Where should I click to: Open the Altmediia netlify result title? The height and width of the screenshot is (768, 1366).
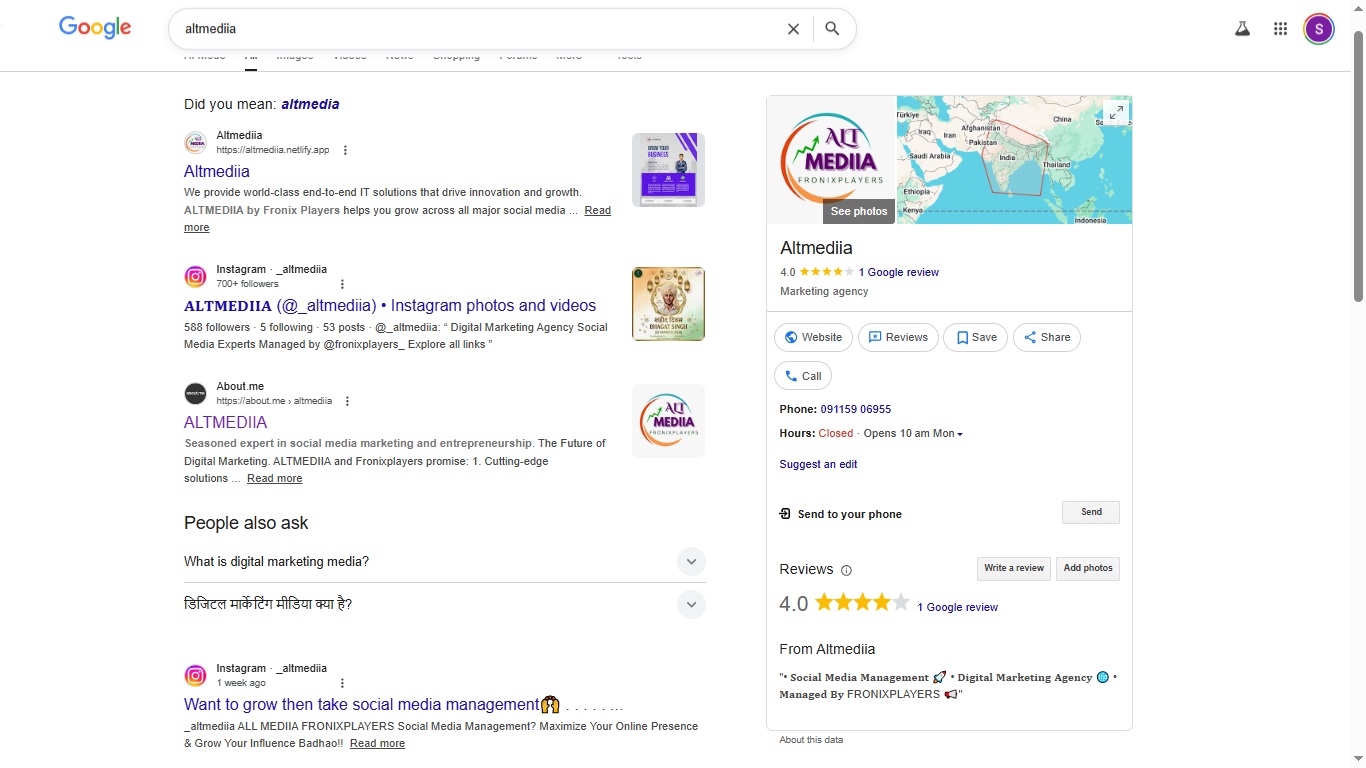(217, 172)
